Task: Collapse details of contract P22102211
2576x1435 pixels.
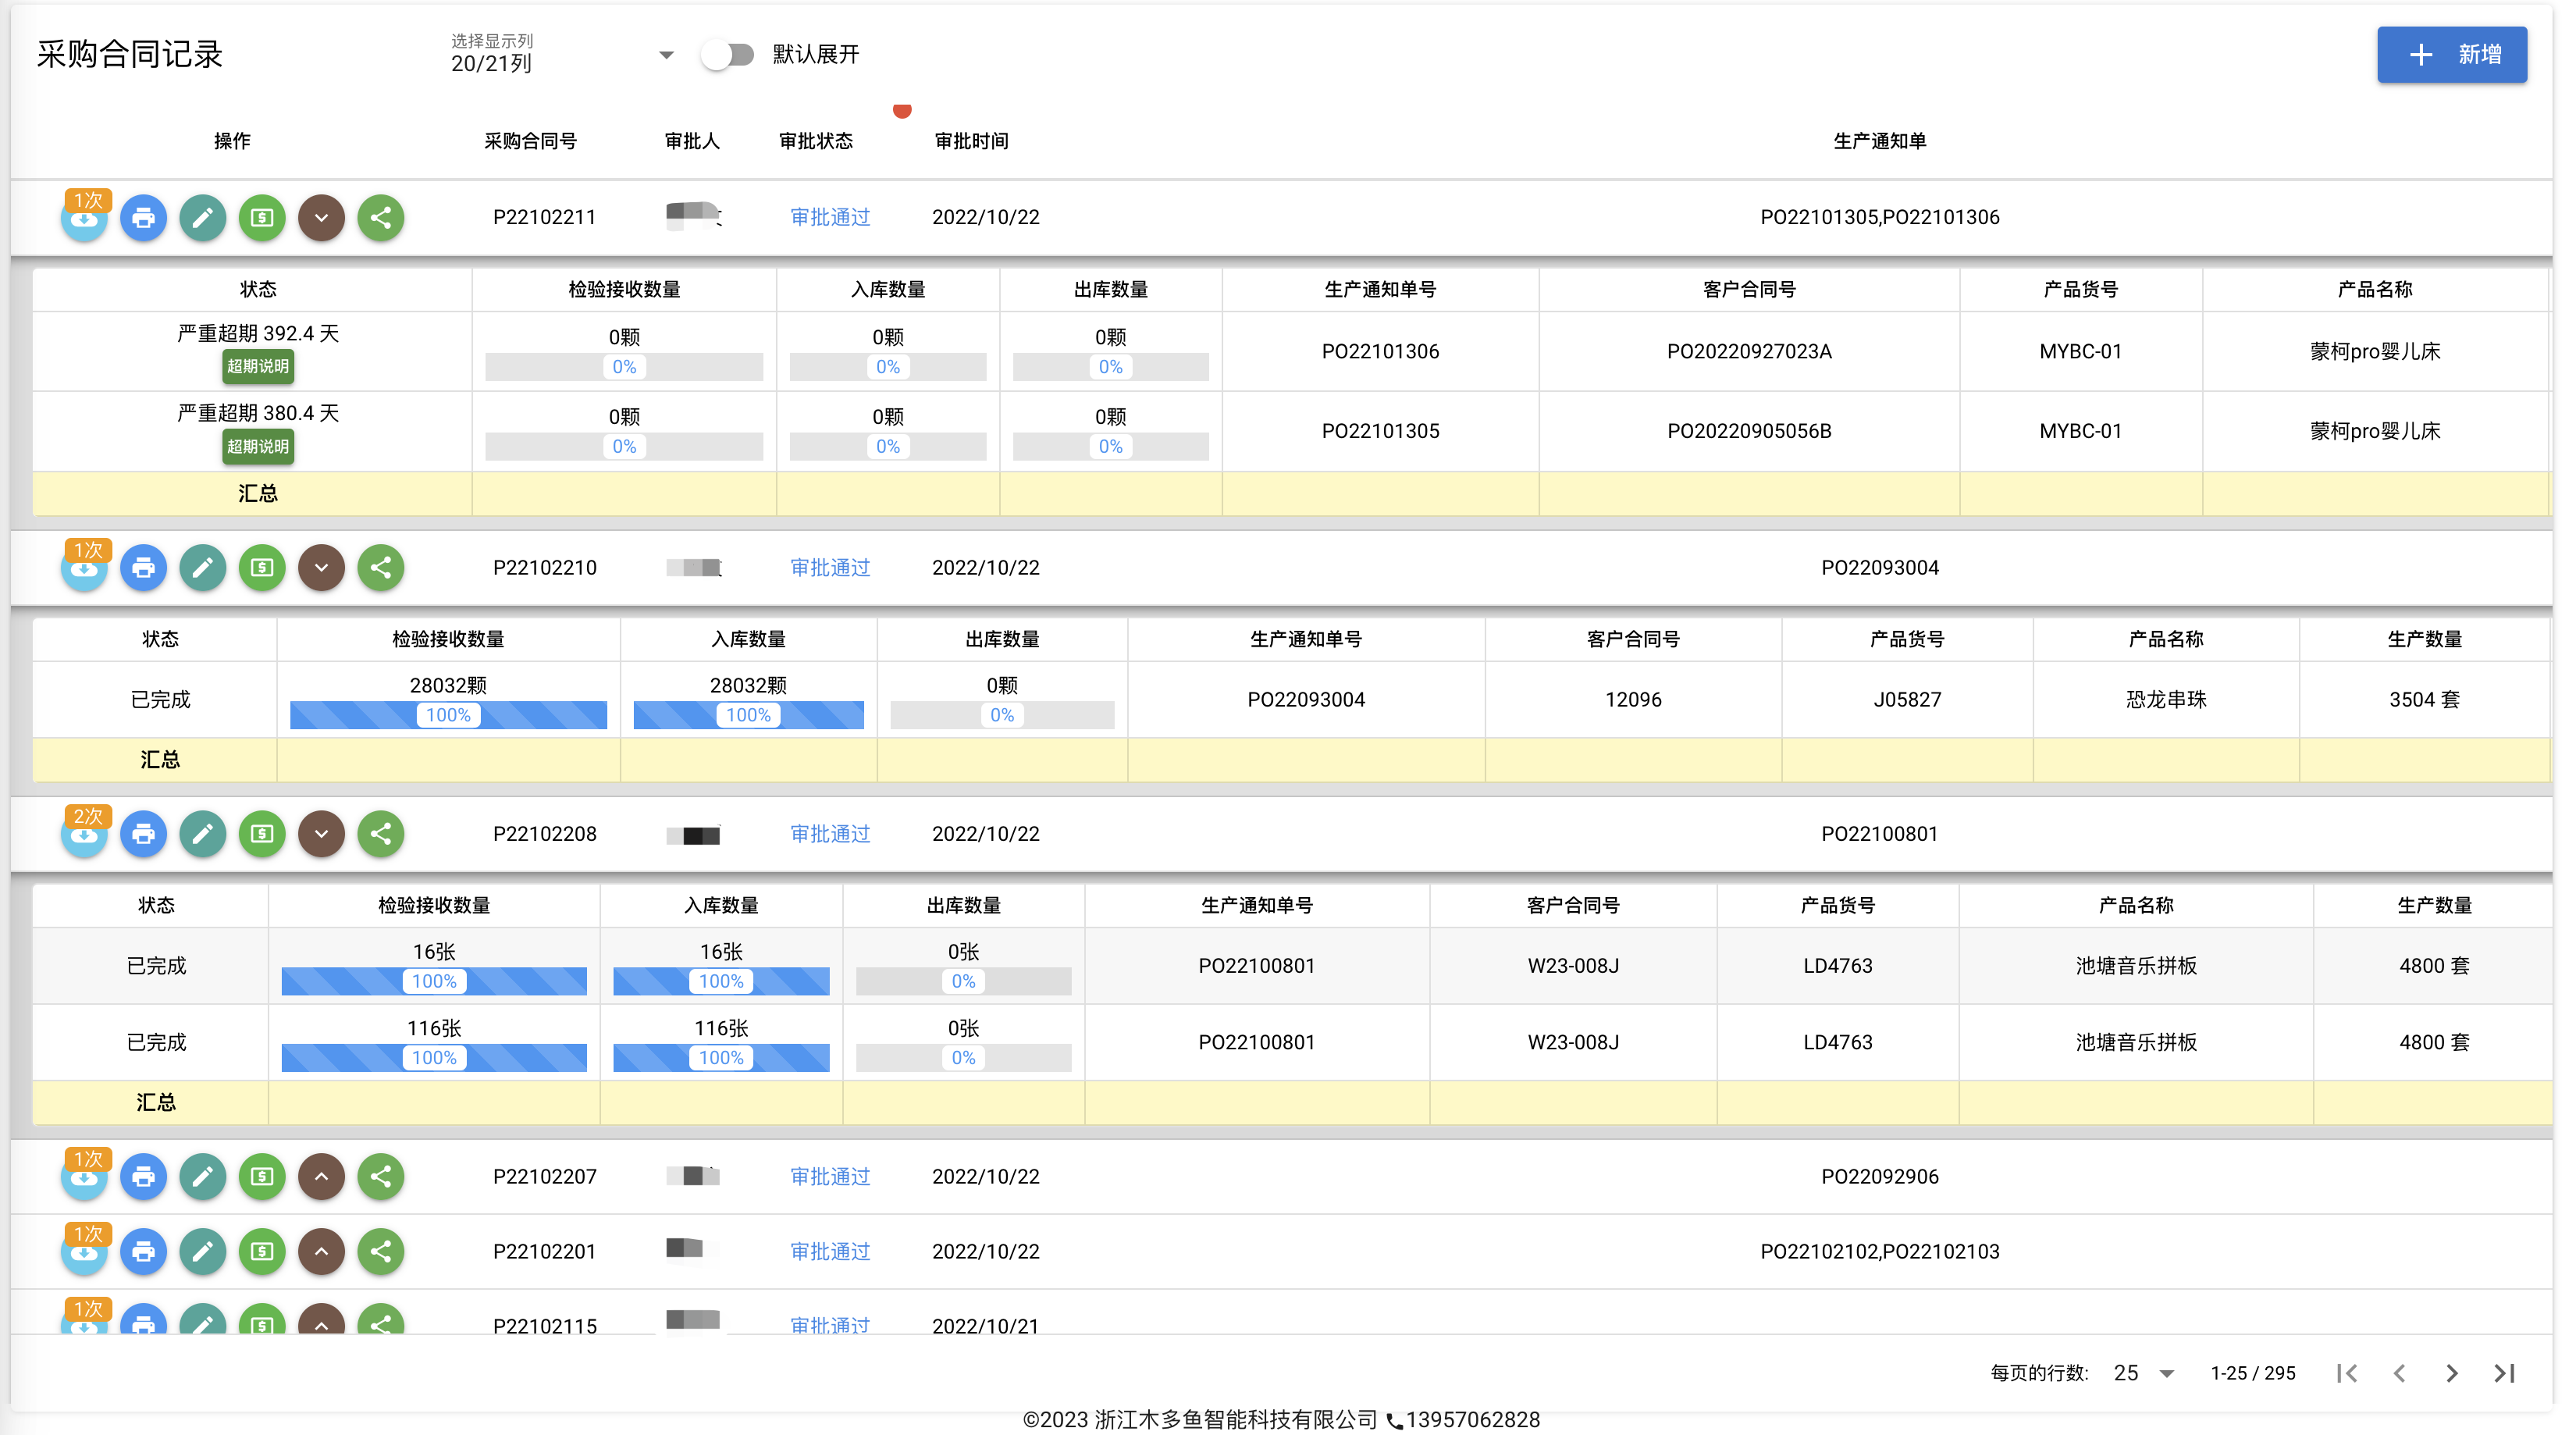Action: (322, 217)
